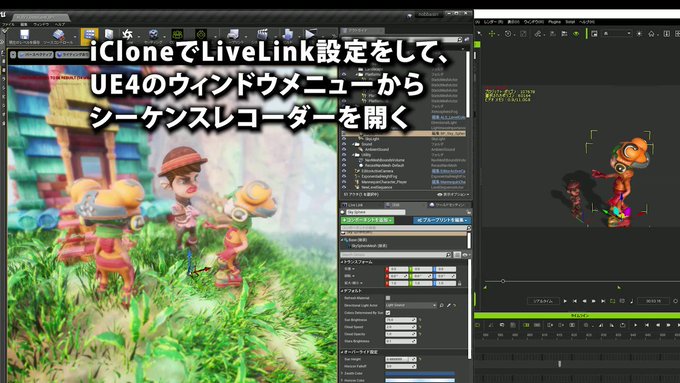Select the iClone arrow selection tool
680x383 pixels.
pos(480,33)
